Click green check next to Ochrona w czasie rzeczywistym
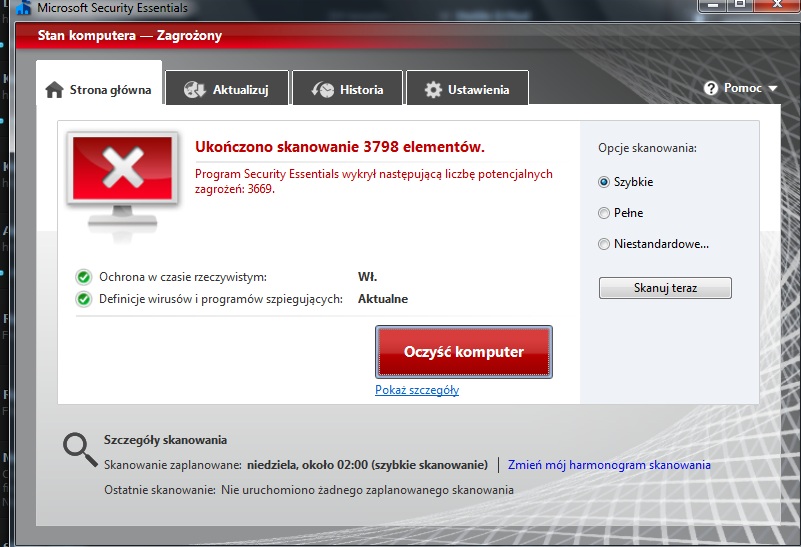Image resolution: width=801 pixels, height=547 pixels. (84, 277)
